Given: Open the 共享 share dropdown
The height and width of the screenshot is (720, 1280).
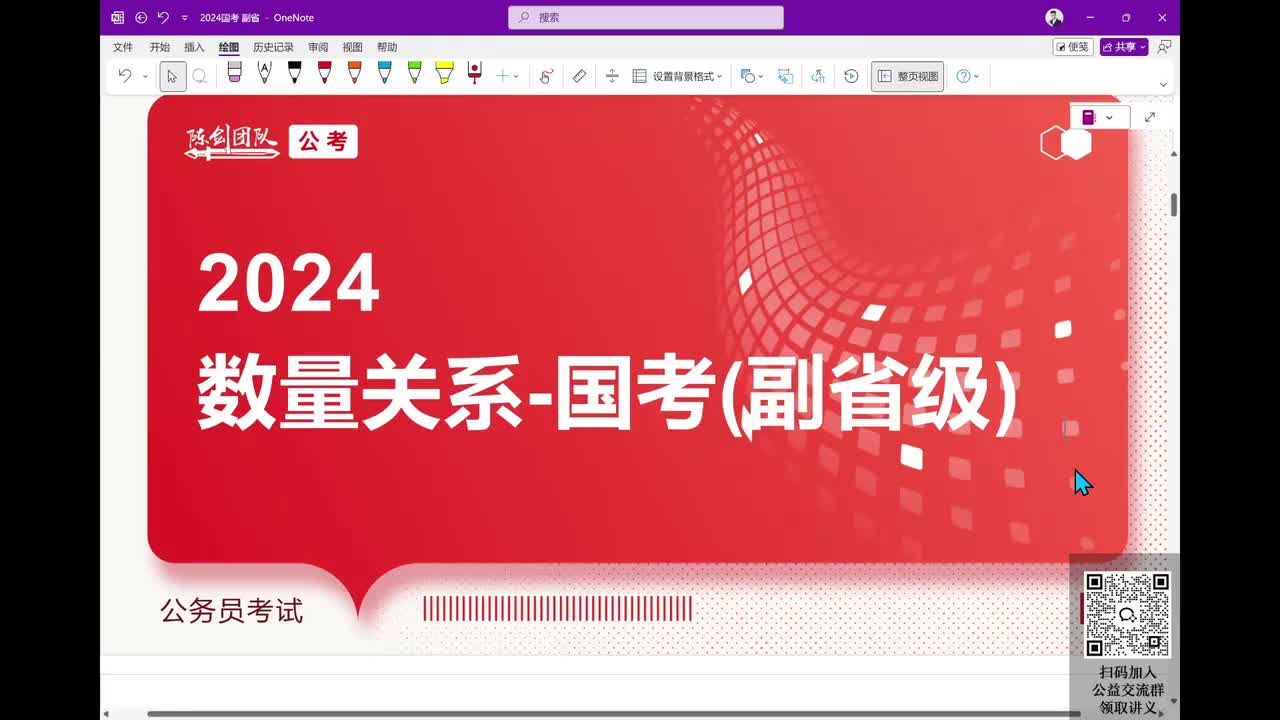Looking at the screenshot, I should (x=1124, y=47).
